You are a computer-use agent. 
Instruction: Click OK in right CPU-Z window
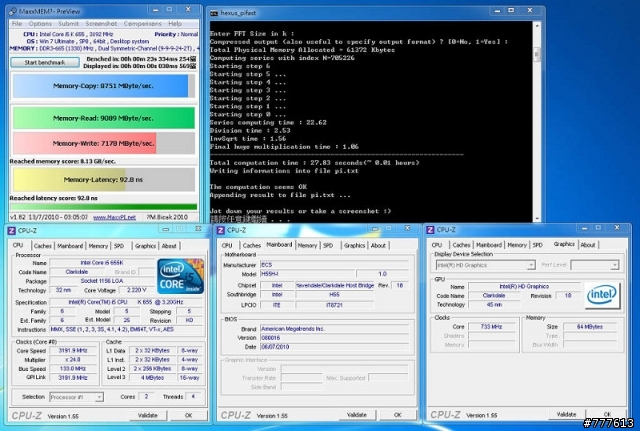[x=607, y=414]
